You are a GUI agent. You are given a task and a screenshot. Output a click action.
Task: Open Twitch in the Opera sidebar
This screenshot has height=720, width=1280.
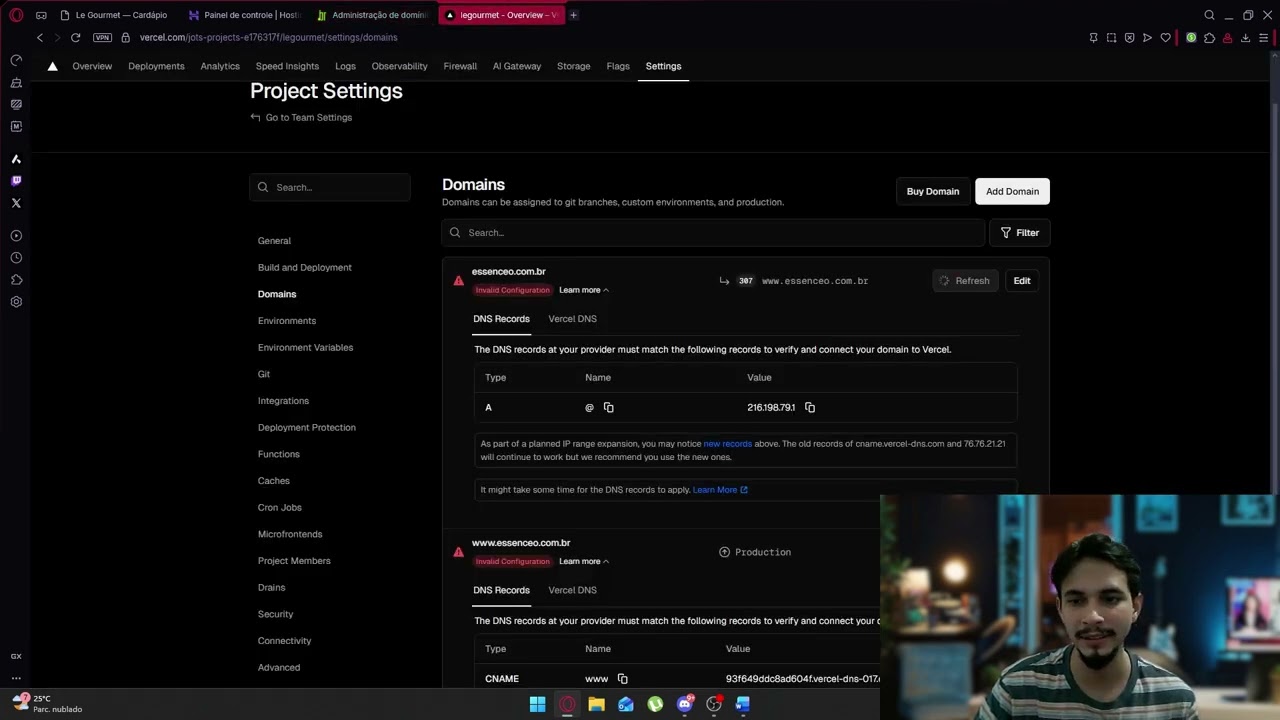[x=16, y=181]
